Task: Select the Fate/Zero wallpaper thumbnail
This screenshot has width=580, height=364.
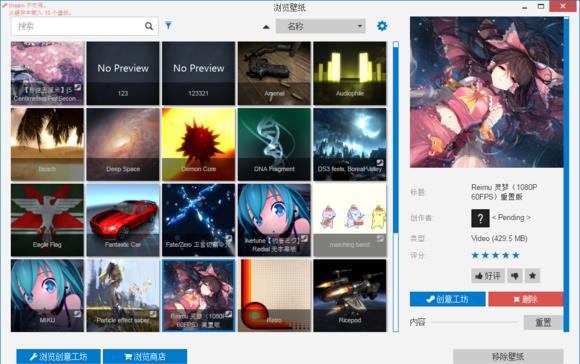Action: pos(198,220)
